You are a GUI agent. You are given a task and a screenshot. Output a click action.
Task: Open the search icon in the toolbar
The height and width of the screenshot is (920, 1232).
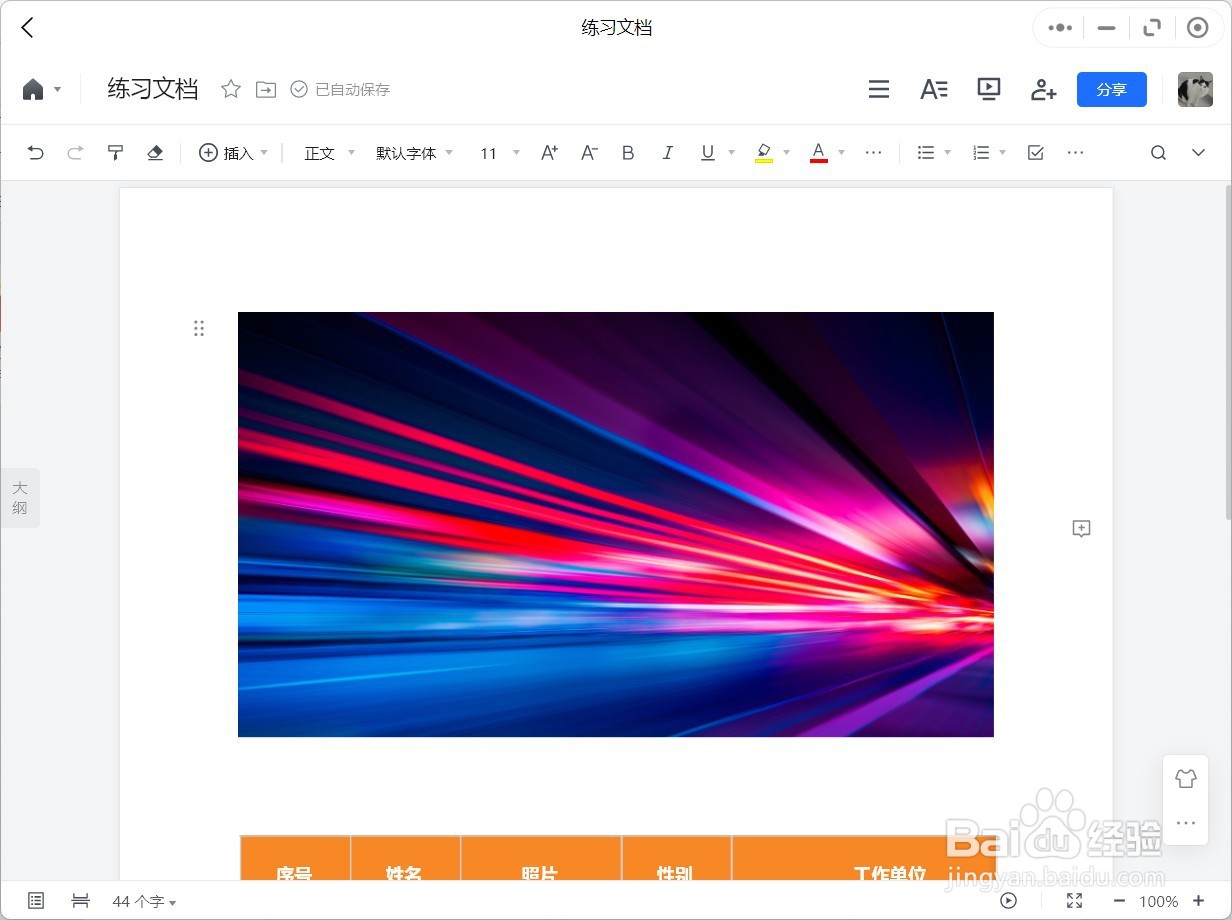[x=1157, y=152]
